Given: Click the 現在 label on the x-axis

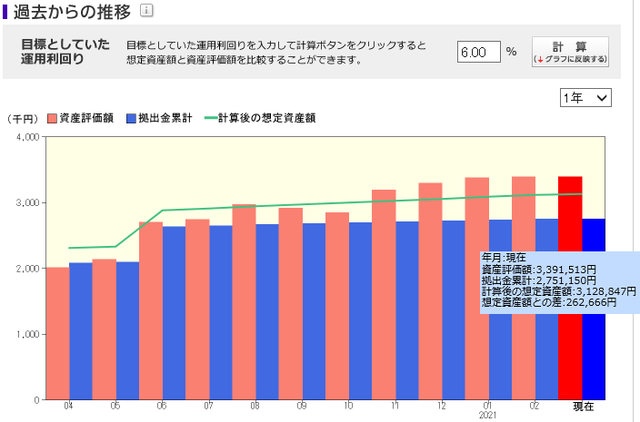Looking at the screenshot, I should (x=583, y=407).
